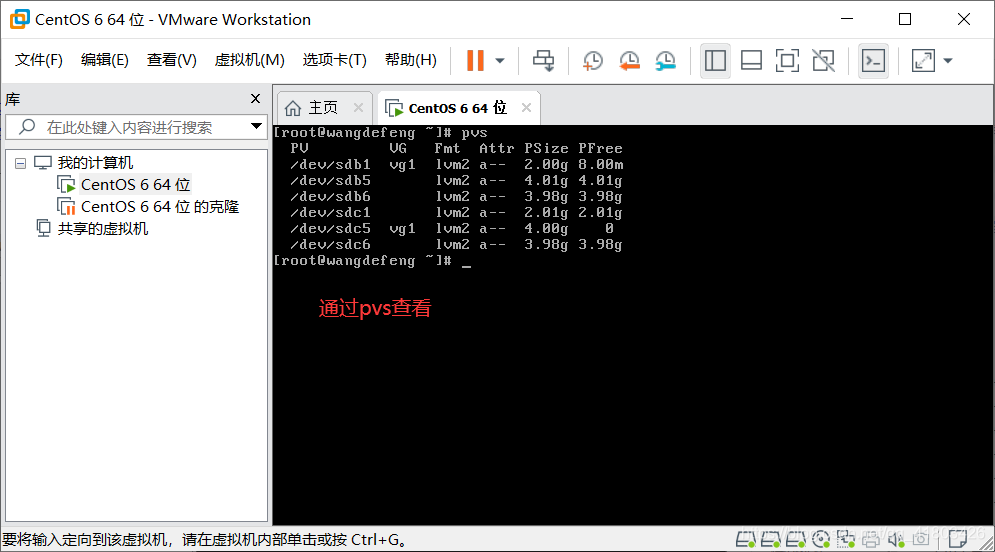This screenshot has width=995, height=552.
Task: Open the library search filter dropdown
Action: (256, 126)
